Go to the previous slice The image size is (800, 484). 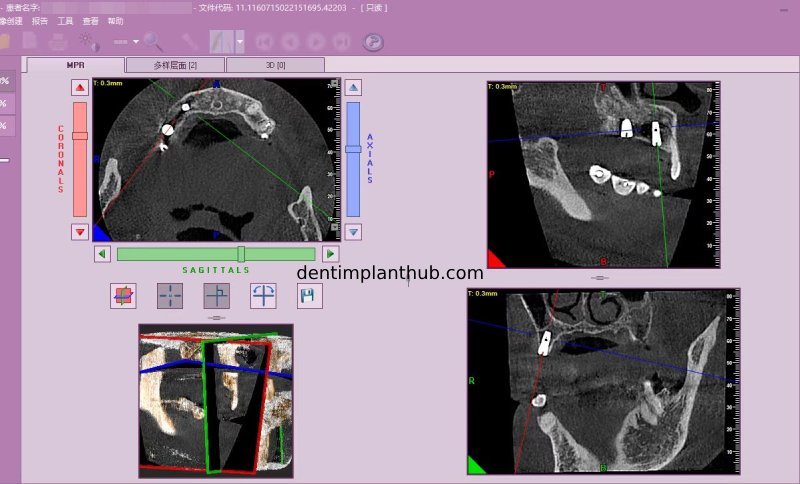pos(290,42)
